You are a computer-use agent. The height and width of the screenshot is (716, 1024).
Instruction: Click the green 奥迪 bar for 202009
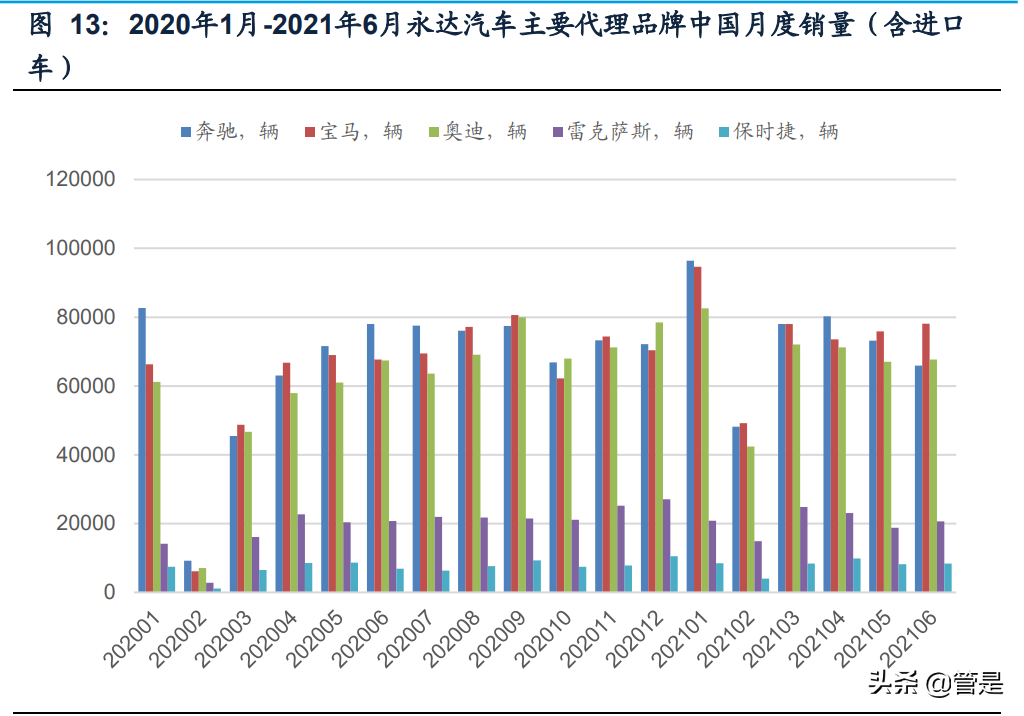[x=522, y=455]
